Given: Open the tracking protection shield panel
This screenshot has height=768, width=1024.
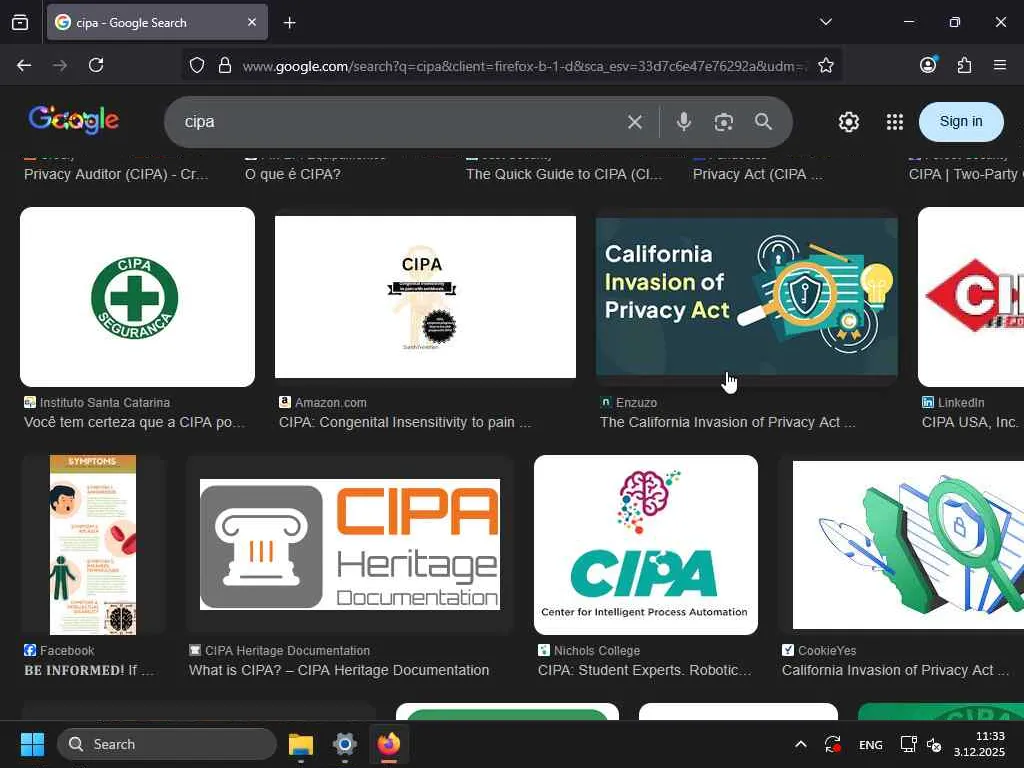Looking at the screenshot, I should [x=197, y=65].
